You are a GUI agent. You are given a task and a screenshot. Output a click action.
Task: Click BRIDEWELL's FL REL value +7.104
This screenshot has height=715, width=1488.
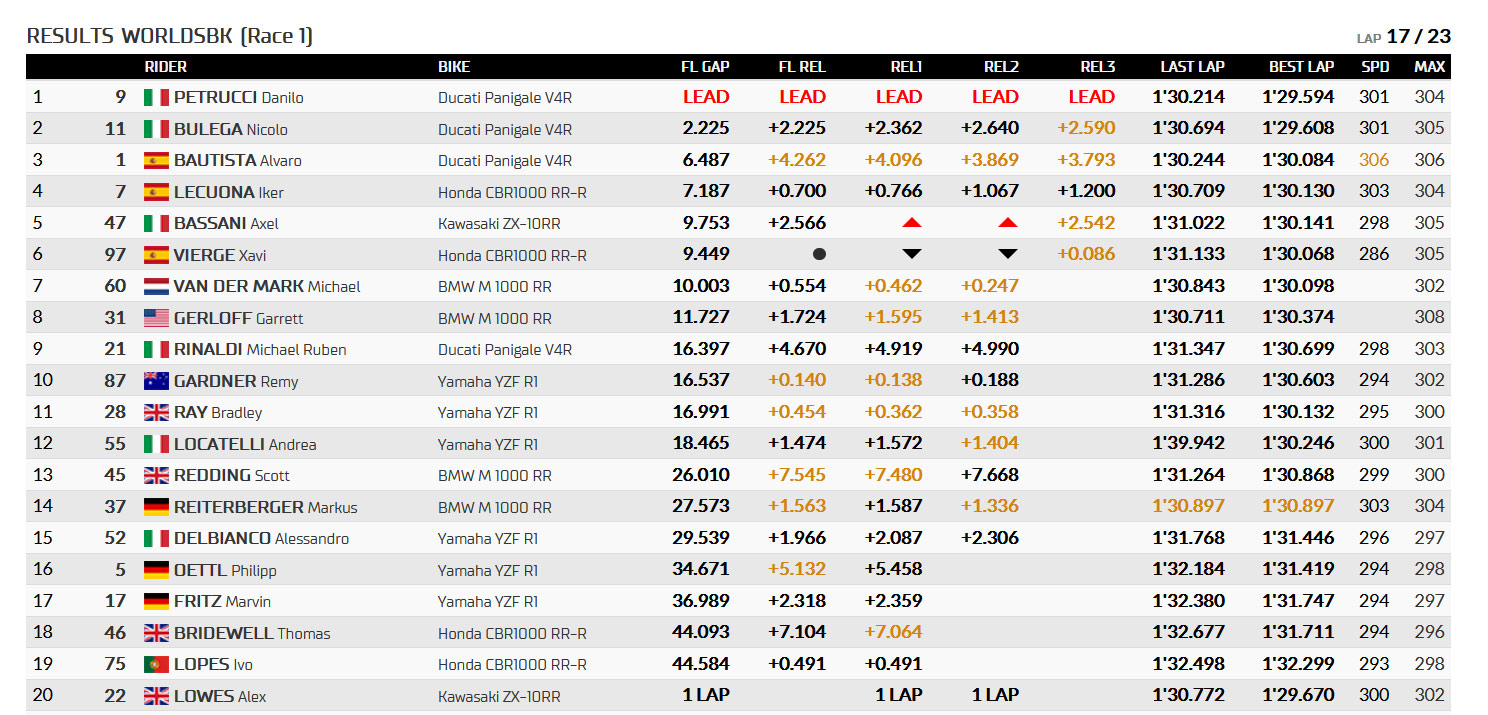[797, 632]
